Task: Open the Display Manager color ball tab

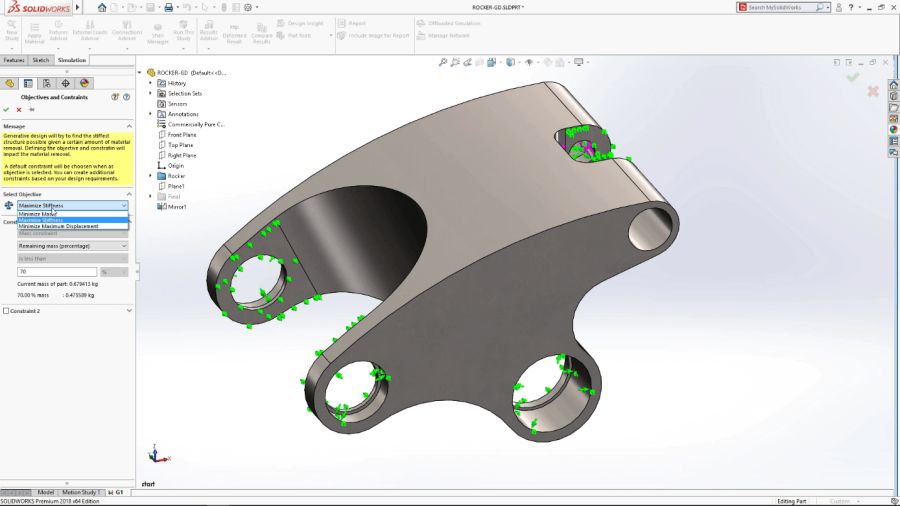Action: pos(84,84)
